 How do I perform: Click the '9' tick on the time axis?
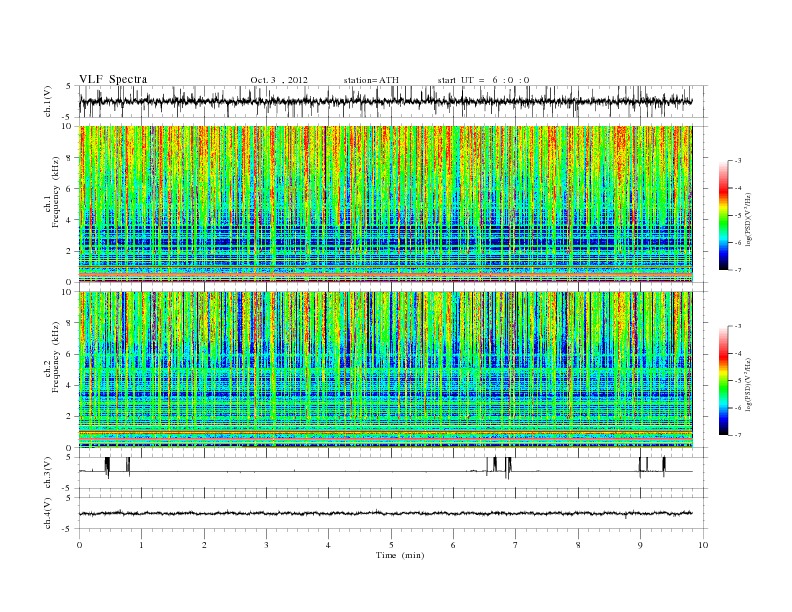pos(640,545)
